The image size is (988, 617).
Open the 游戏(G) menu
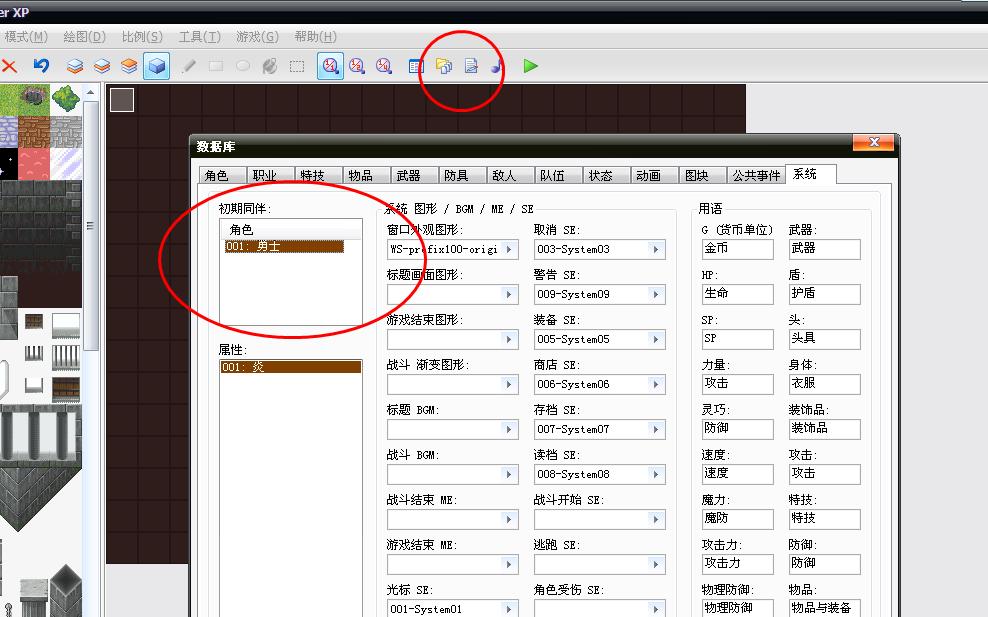click(x=257, y=37)
